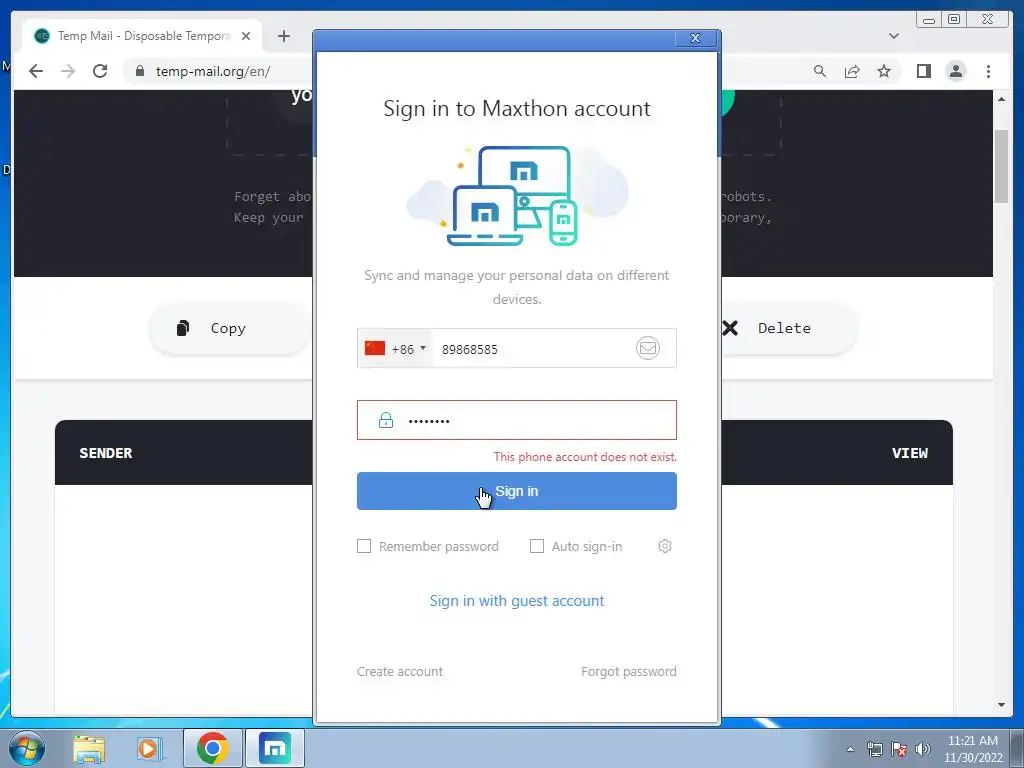Open Chrome zoom magnifier icon

point(820,71)
